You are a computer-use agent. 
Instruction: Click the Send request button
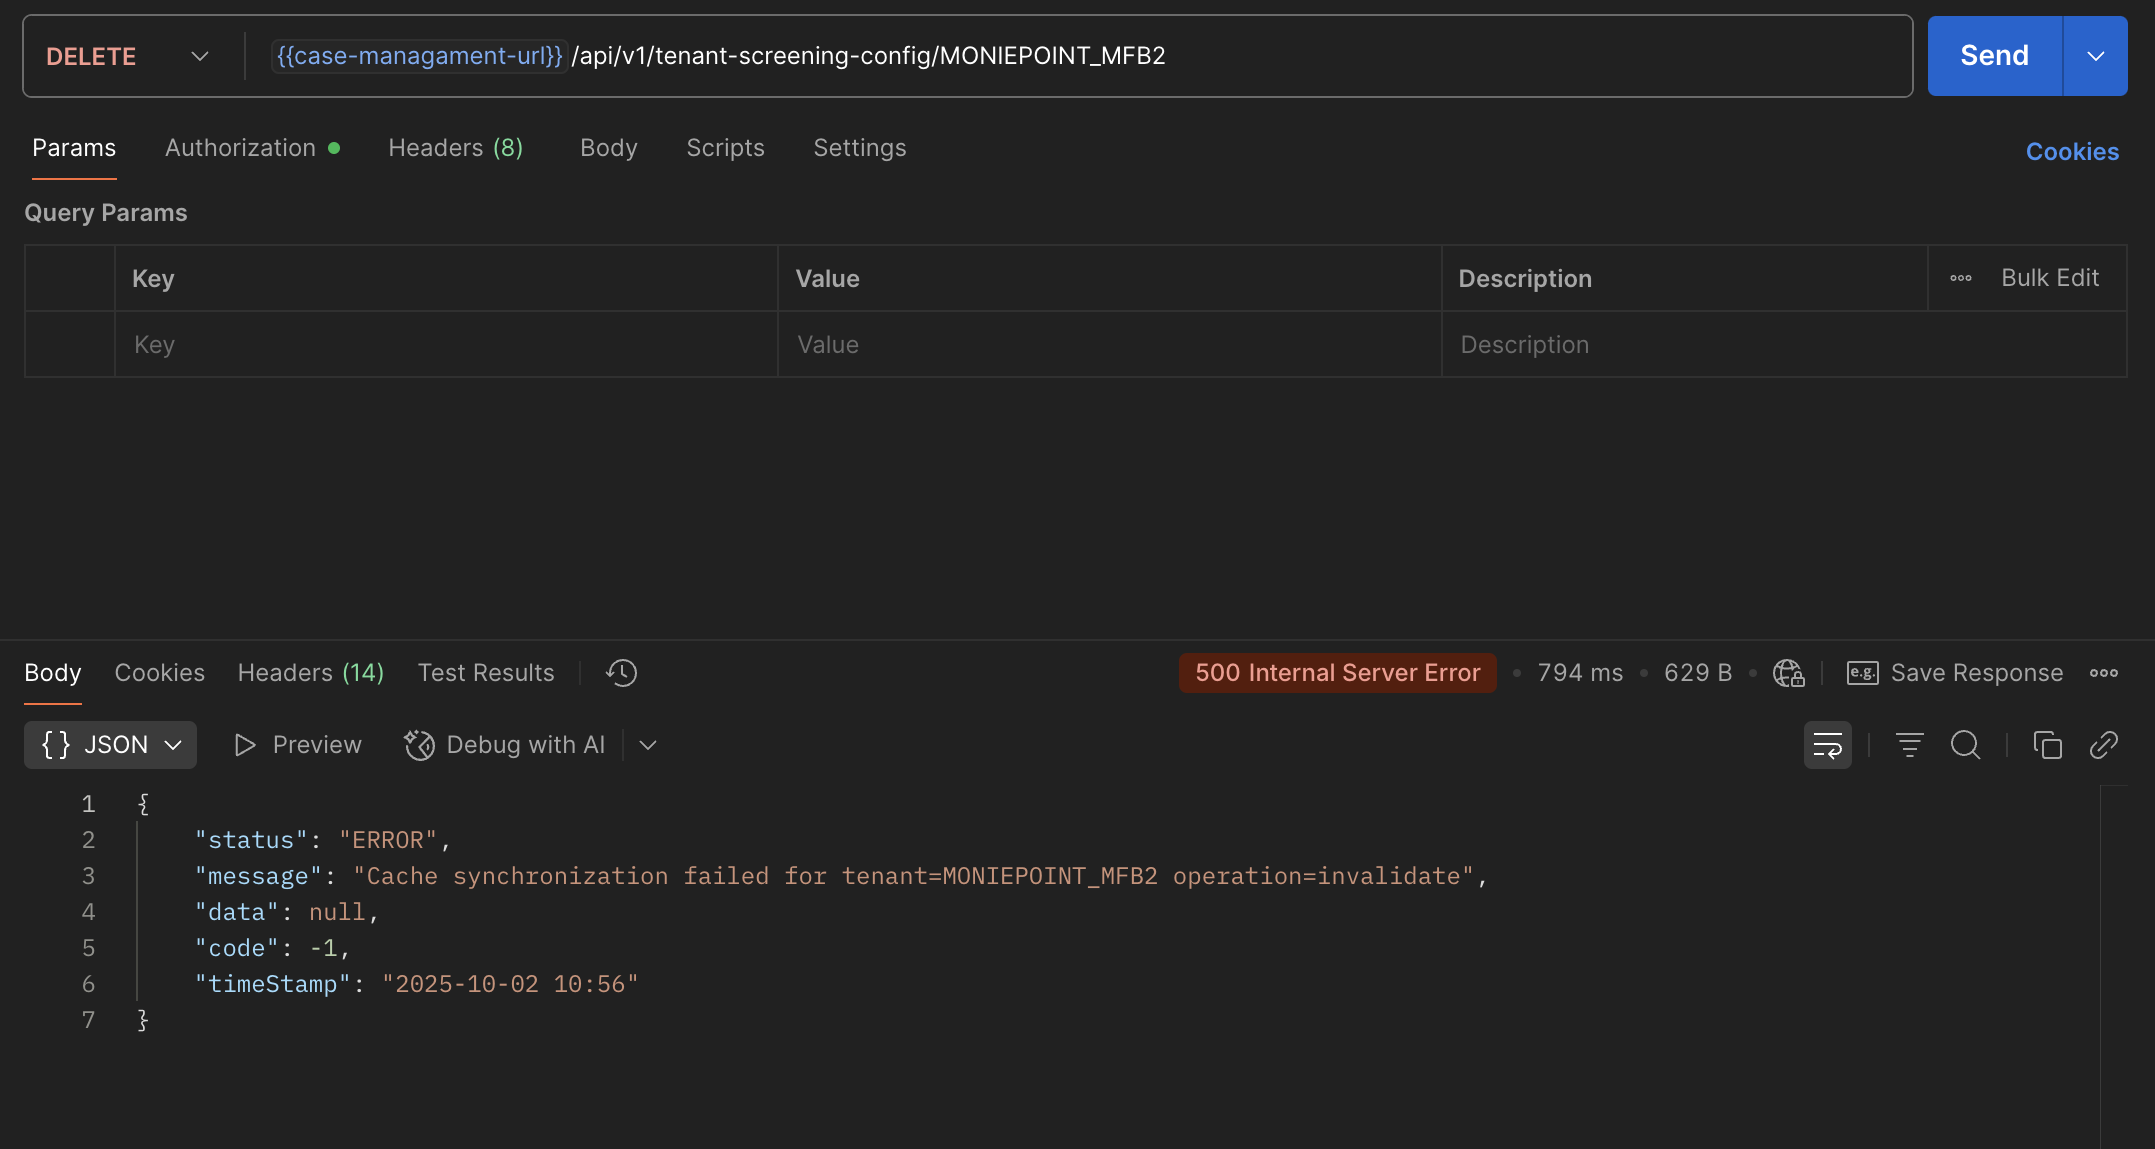tap(1994, 56)
